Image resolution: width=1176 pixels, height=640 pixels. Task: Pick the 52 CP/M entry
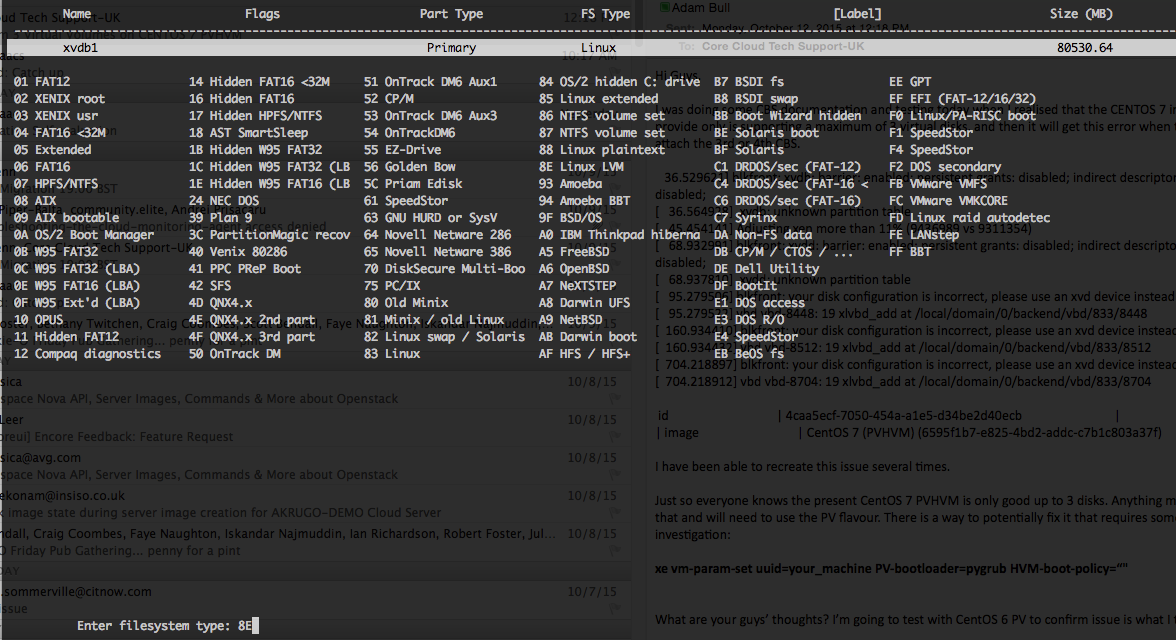tap(388, 99)
